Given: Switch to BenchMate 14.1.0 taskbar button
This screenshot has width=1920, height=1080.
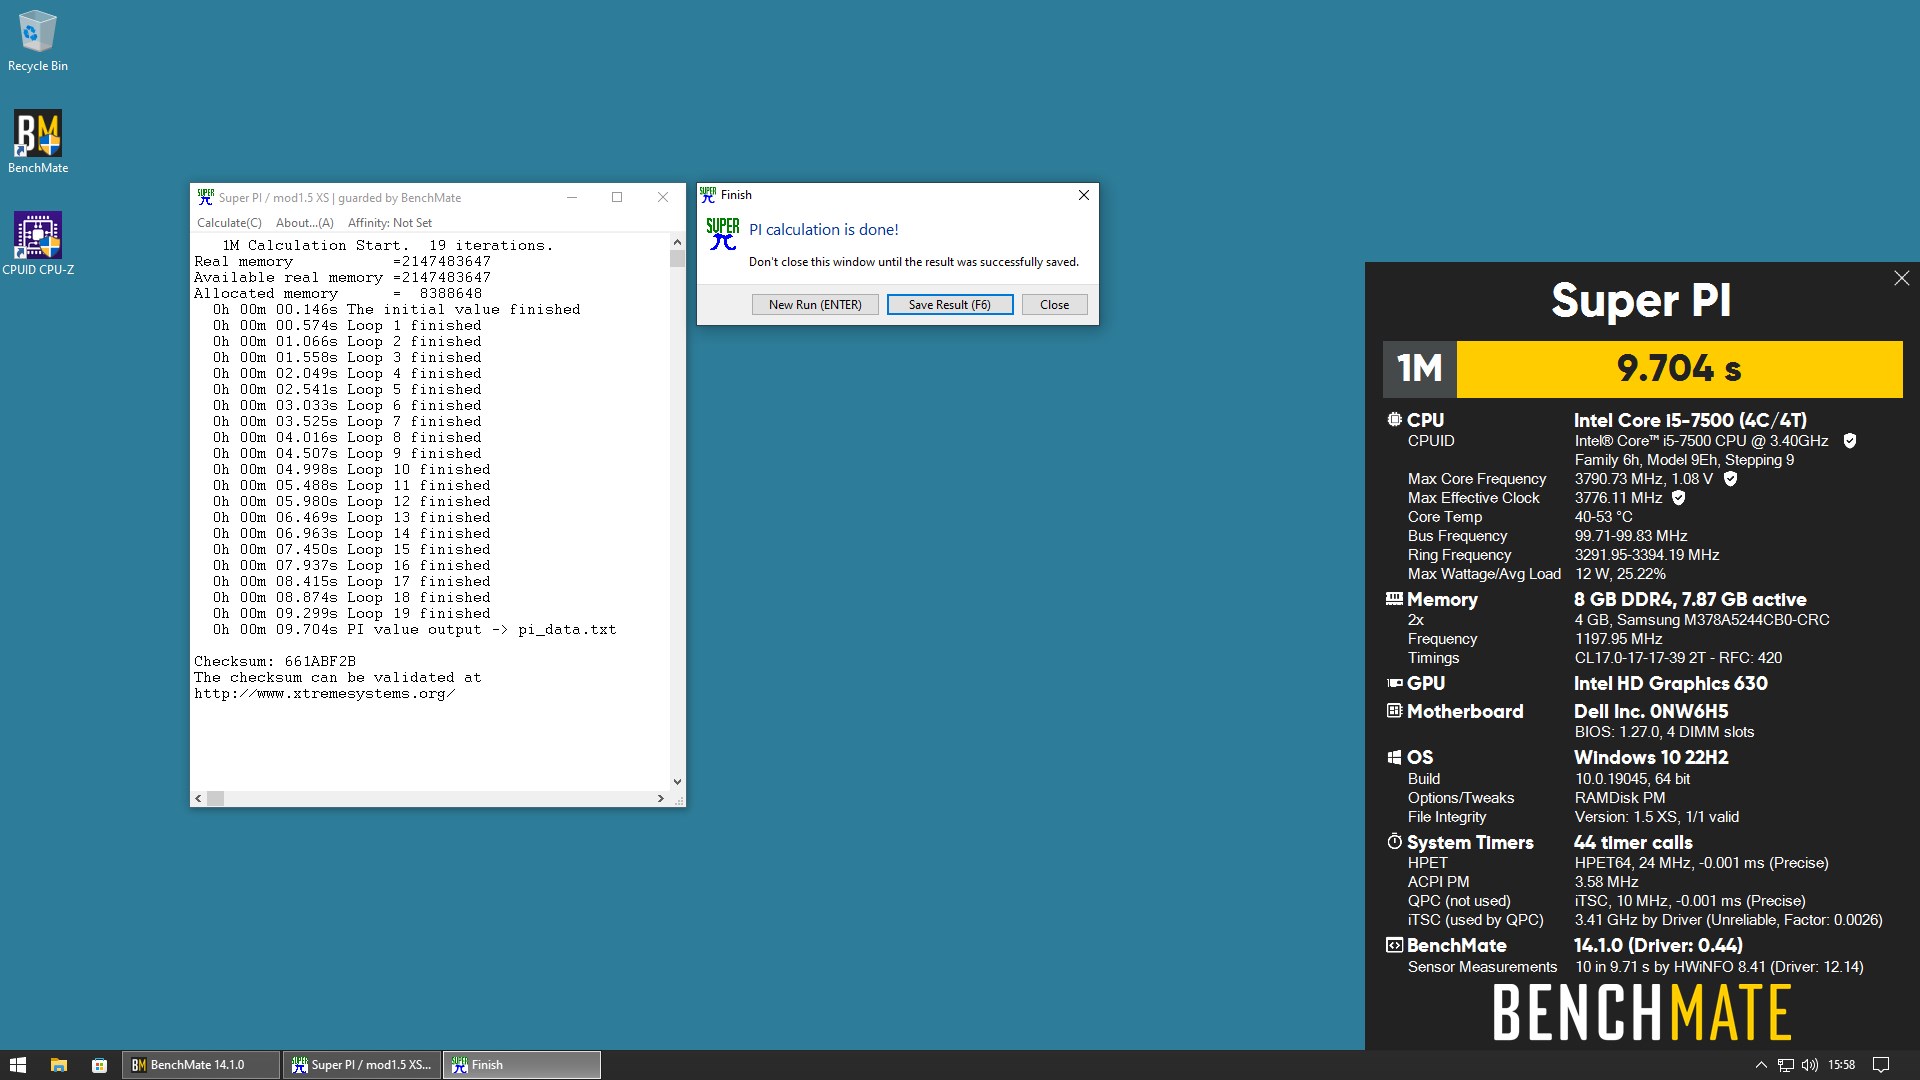Looking at the screenshot, I should point(200,1065).
